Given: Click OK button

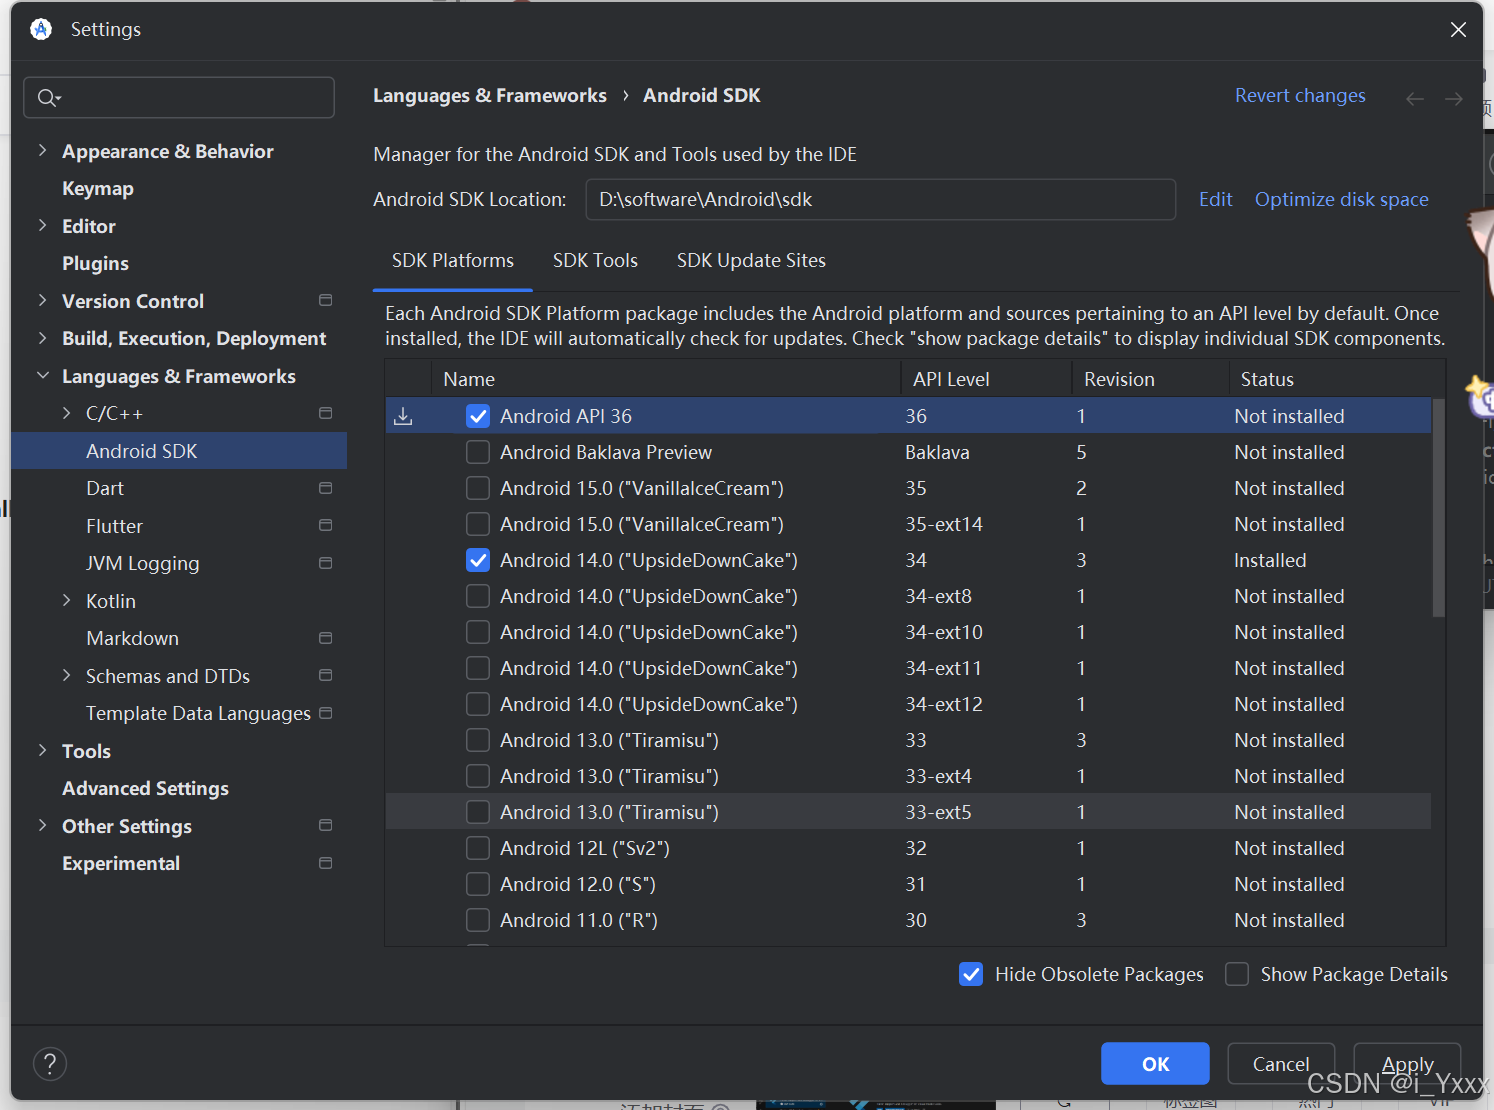Looking at the screenshot, I should click(x=1155, y=1064).
